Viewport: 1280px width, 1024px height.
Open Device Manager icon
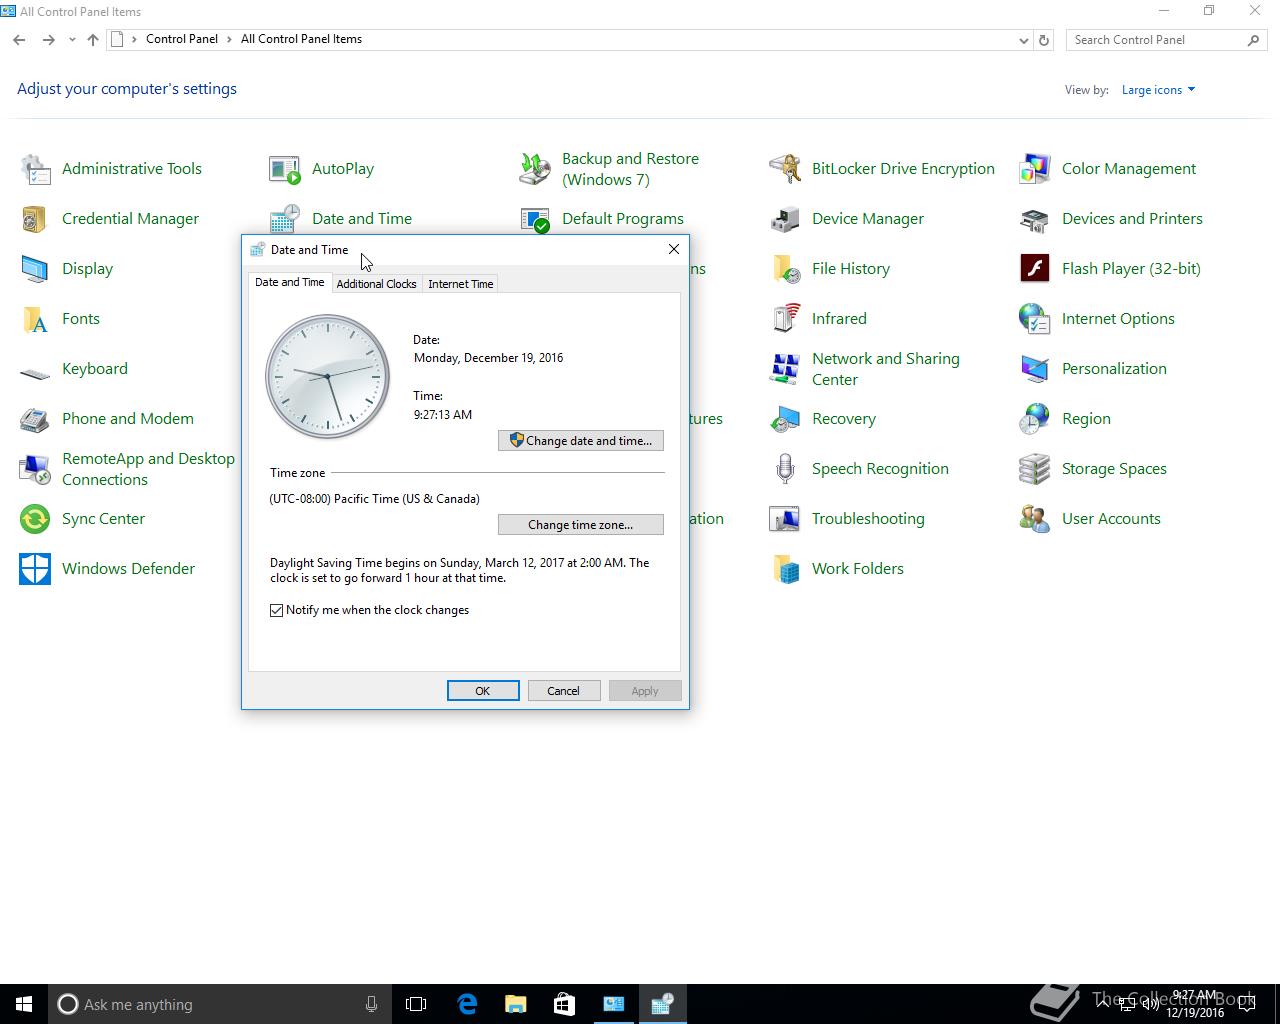click(785, 219)
